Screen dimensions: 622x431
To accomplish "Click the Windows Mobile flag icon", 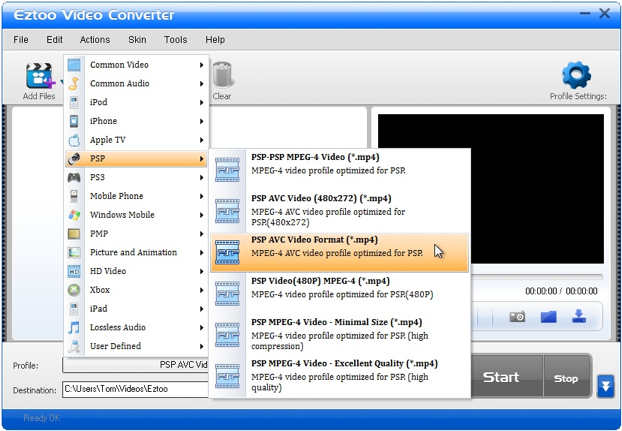I will pyautogui.click(x=74, y=215).
